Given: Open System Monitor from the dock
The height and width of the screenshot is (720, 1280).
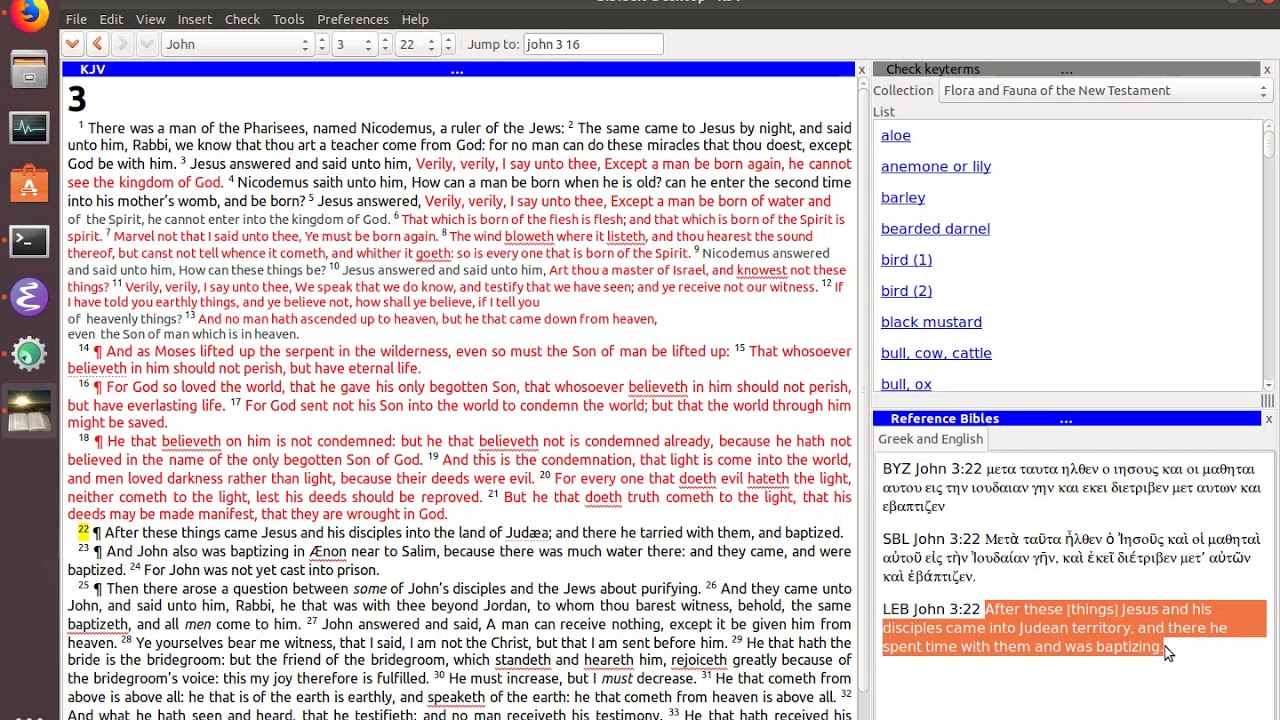Looking at the screenshot, I should pos(29,128).
